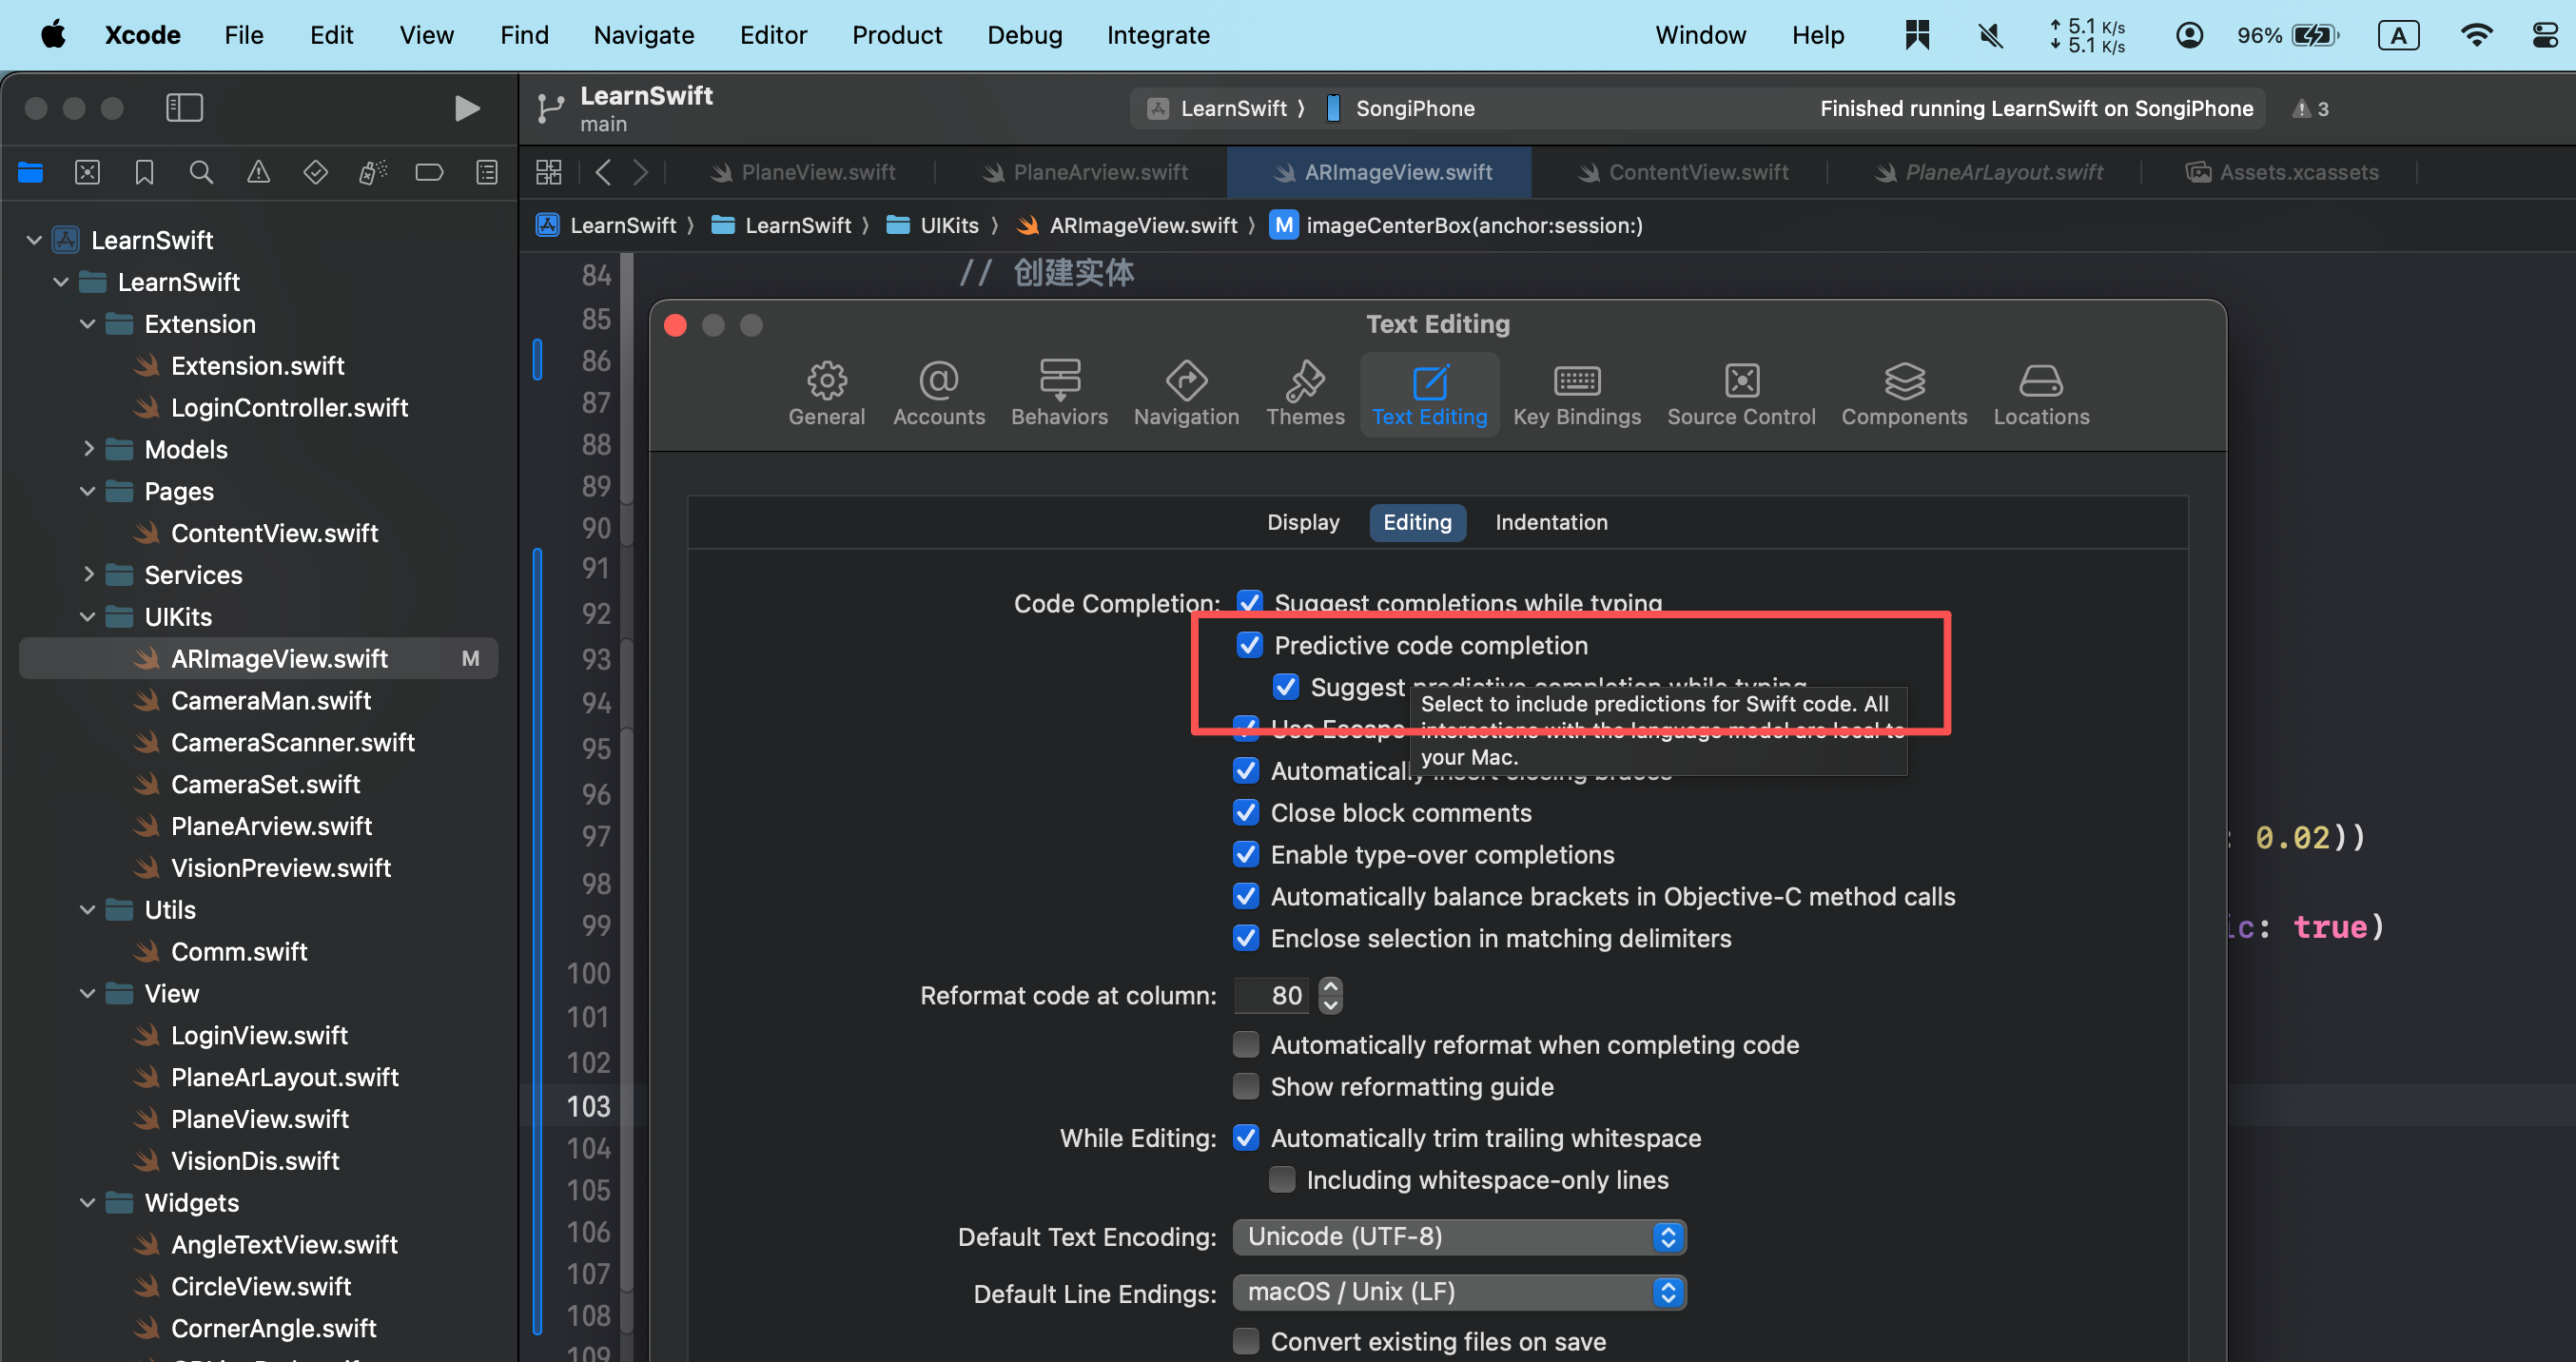Open the Default Line Endings dropdown
The height and width of the screenshot is (1362, 2576).
(x=1459, y=1292)
